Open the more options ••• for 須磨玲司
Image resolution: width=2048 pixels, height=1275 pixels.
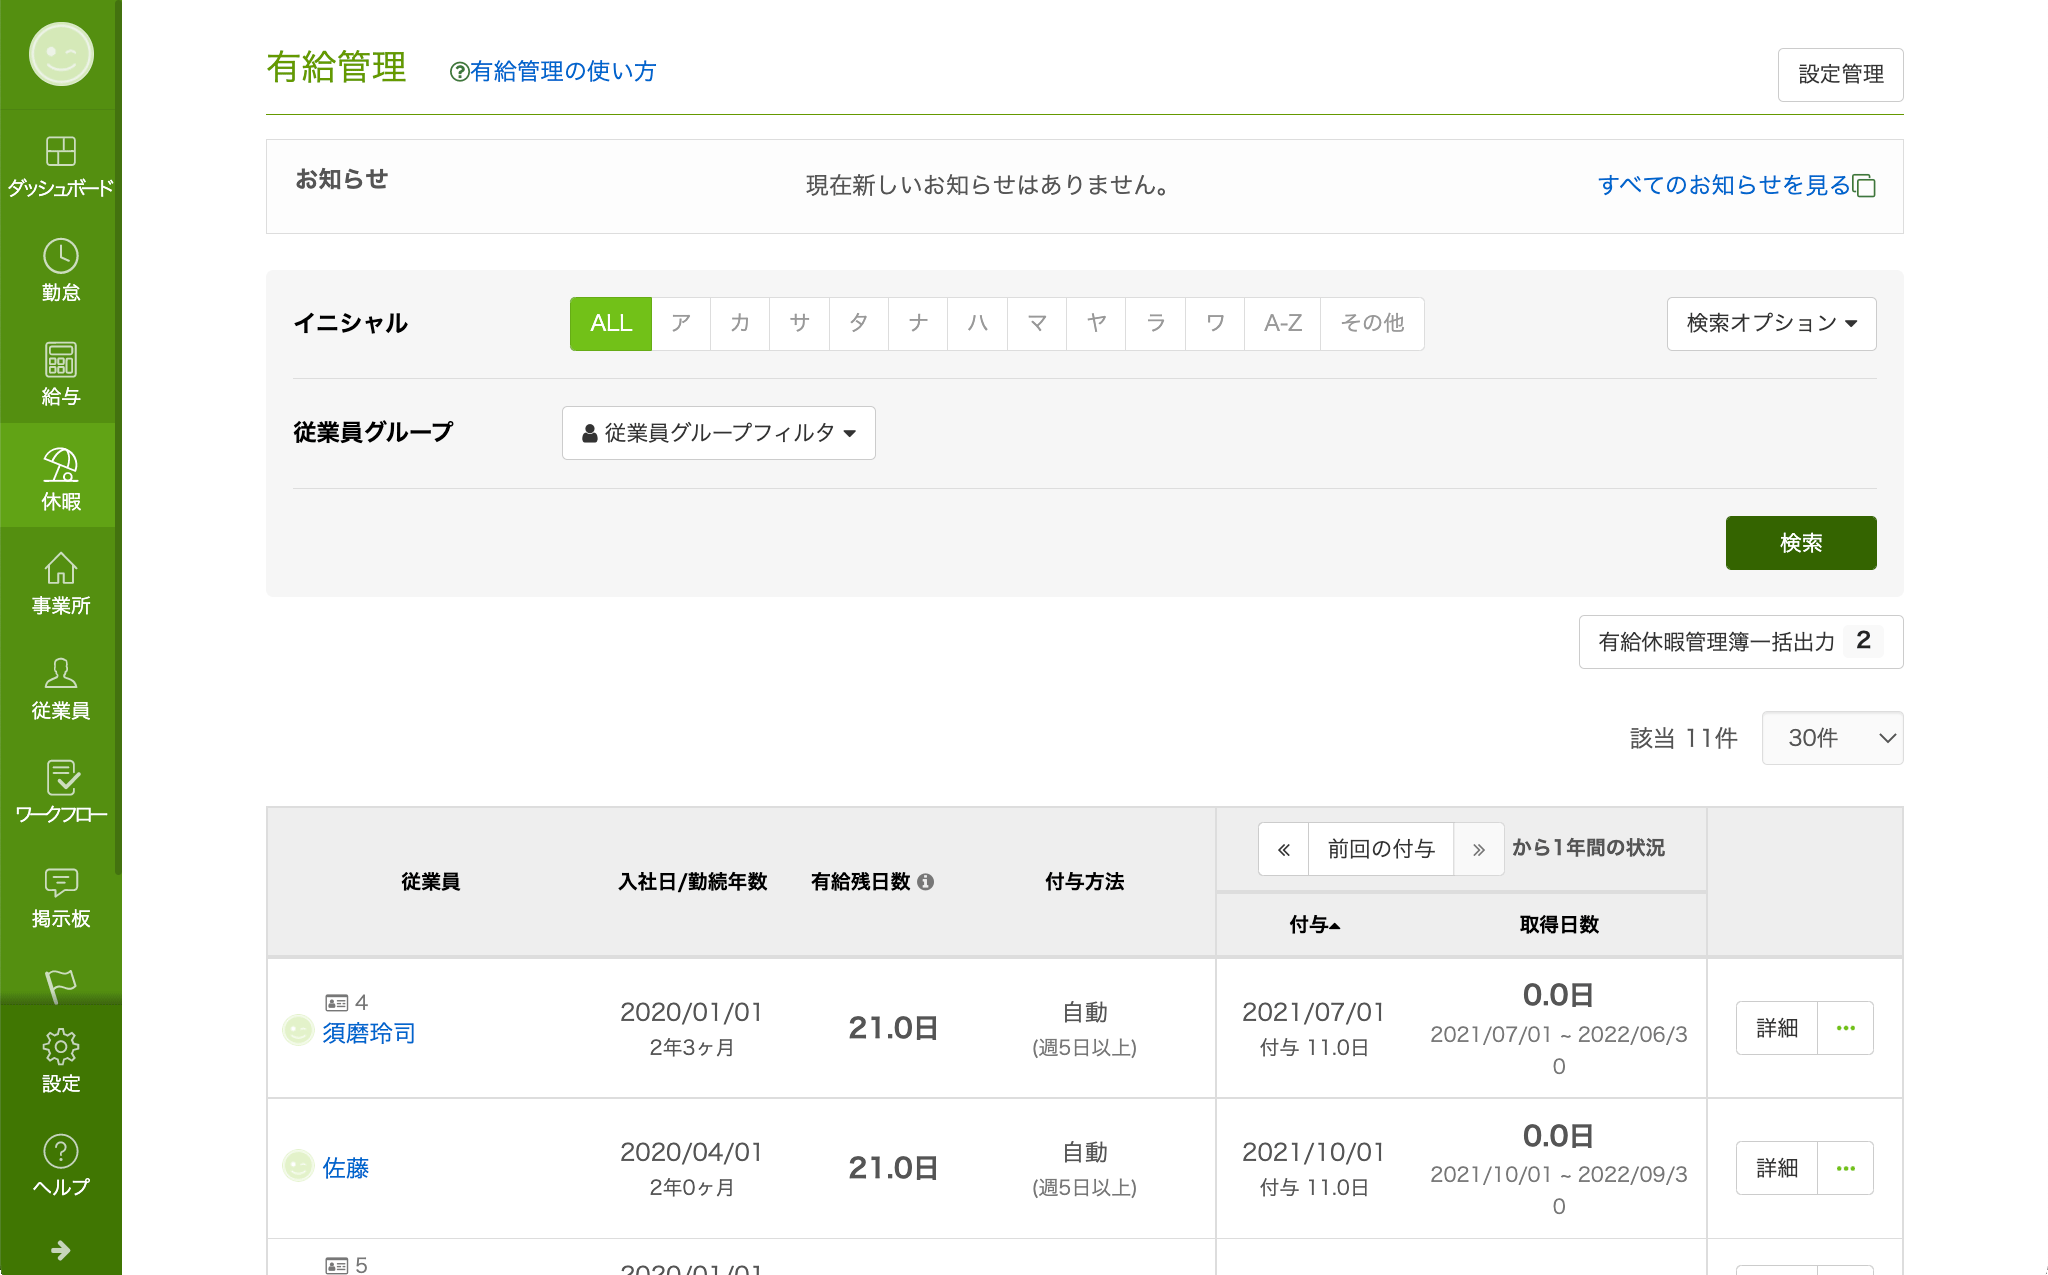pos(1846,1028)
